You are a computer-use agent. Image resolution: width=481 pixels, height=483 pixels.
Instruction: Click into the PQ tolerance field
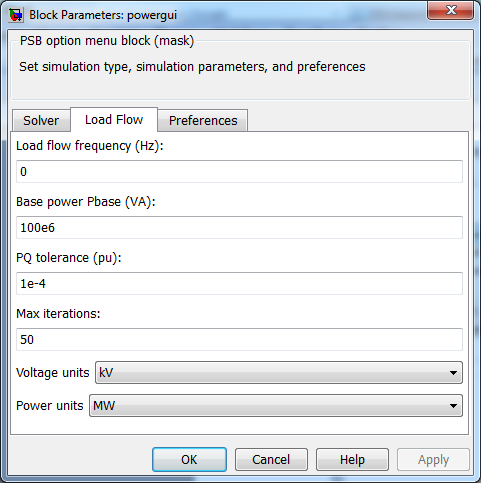239,283
